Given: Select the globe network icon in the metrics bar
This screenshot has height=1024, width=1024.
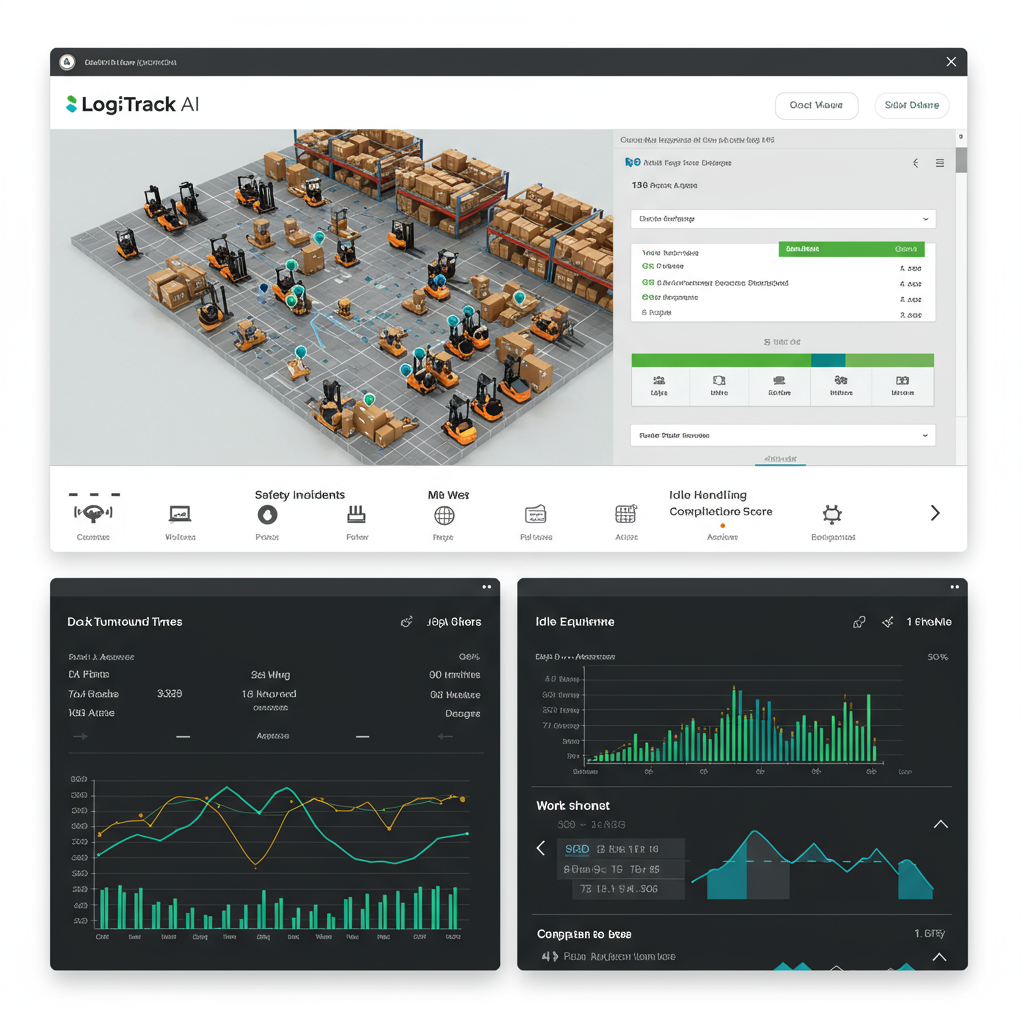Looking at the screenshot, I should (x=443, y=516).
